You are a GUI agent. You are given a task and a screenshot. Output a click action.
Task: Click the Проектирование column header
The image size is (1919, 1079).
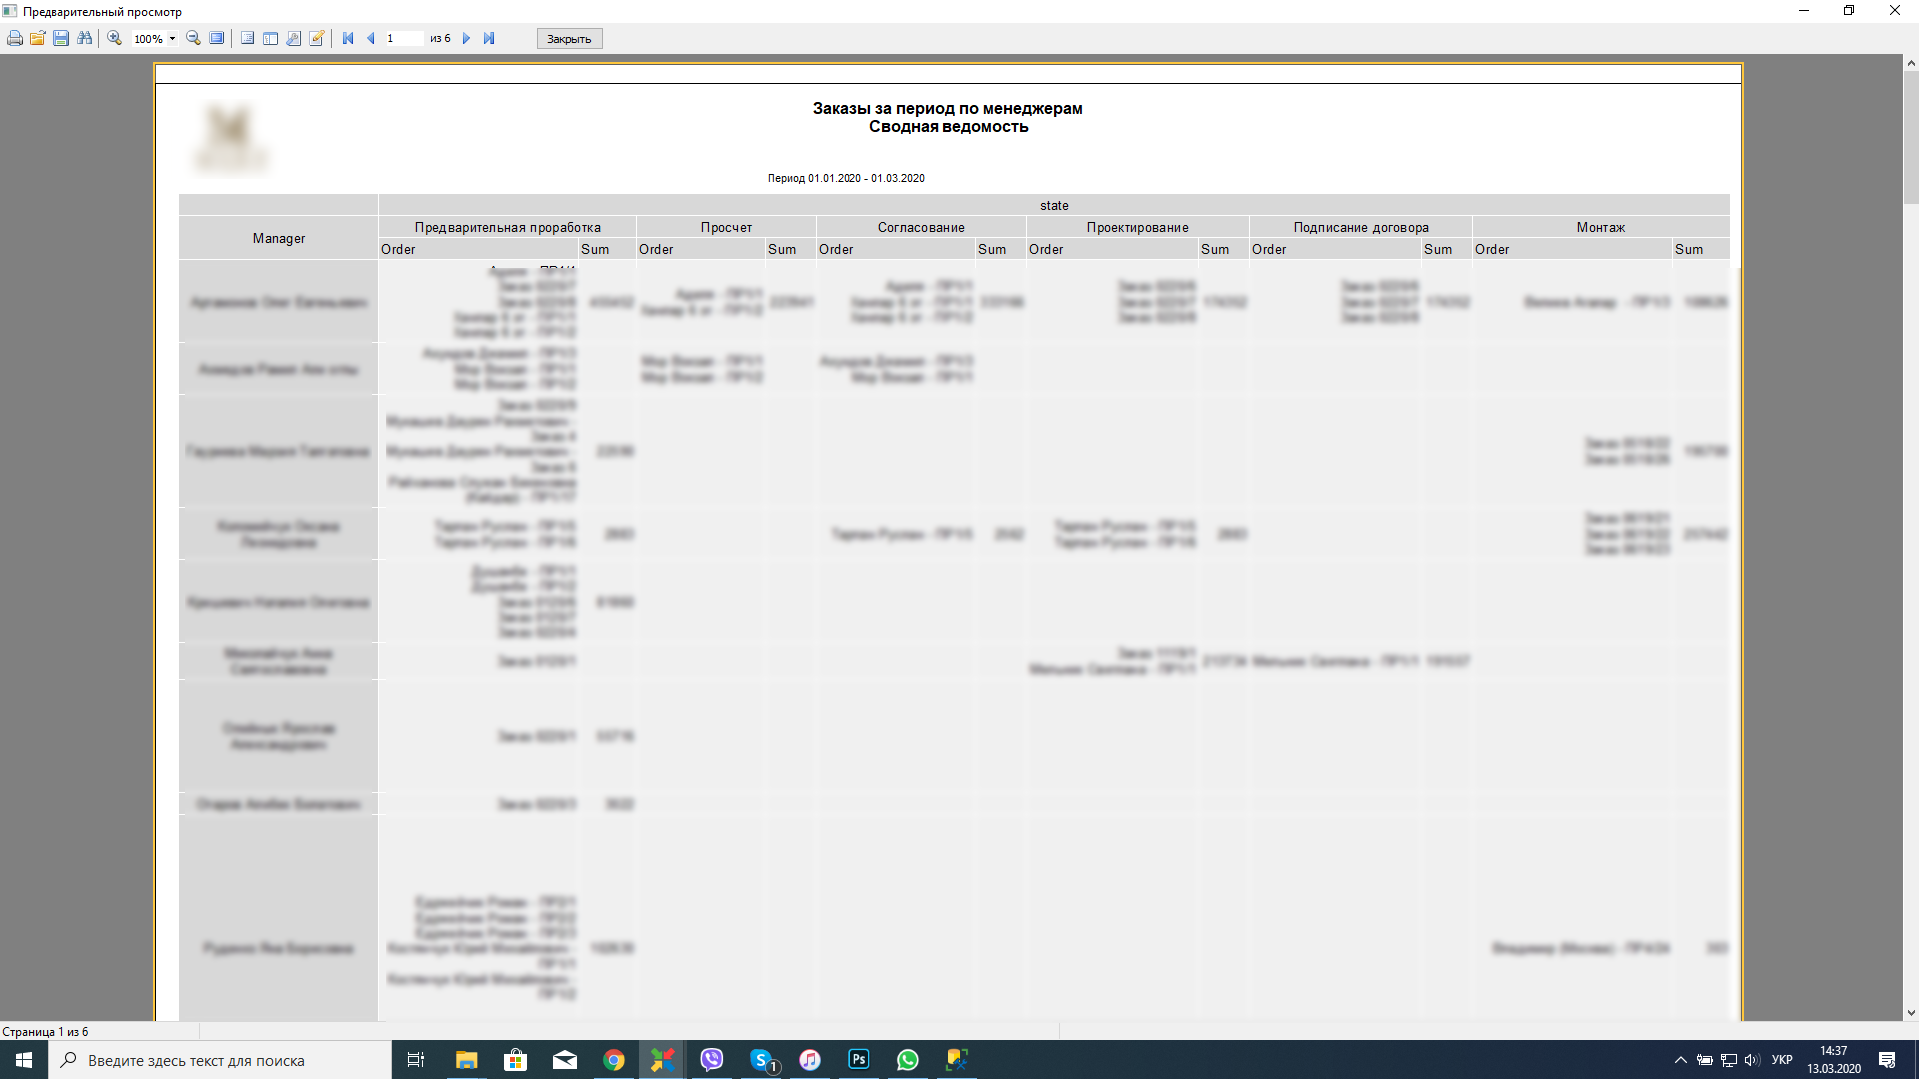click(1137, 227)
